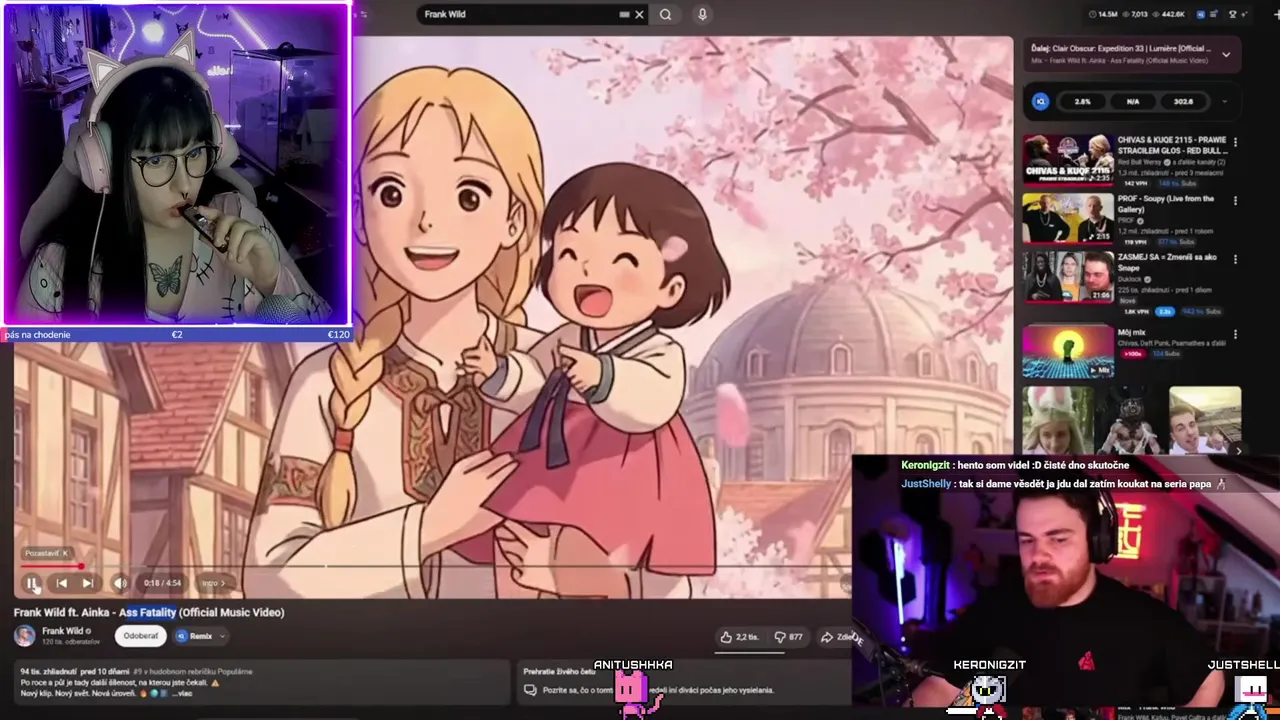Click the Ďalej: Clair Obscur queue title
Viewport: 1280px width, 720px height.
click(1120, 48)
